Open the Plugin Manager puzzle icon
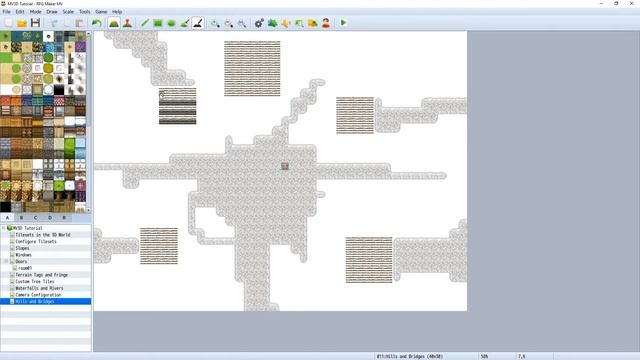The width and height of the screenshot is (640, 360). coord(273,23)
